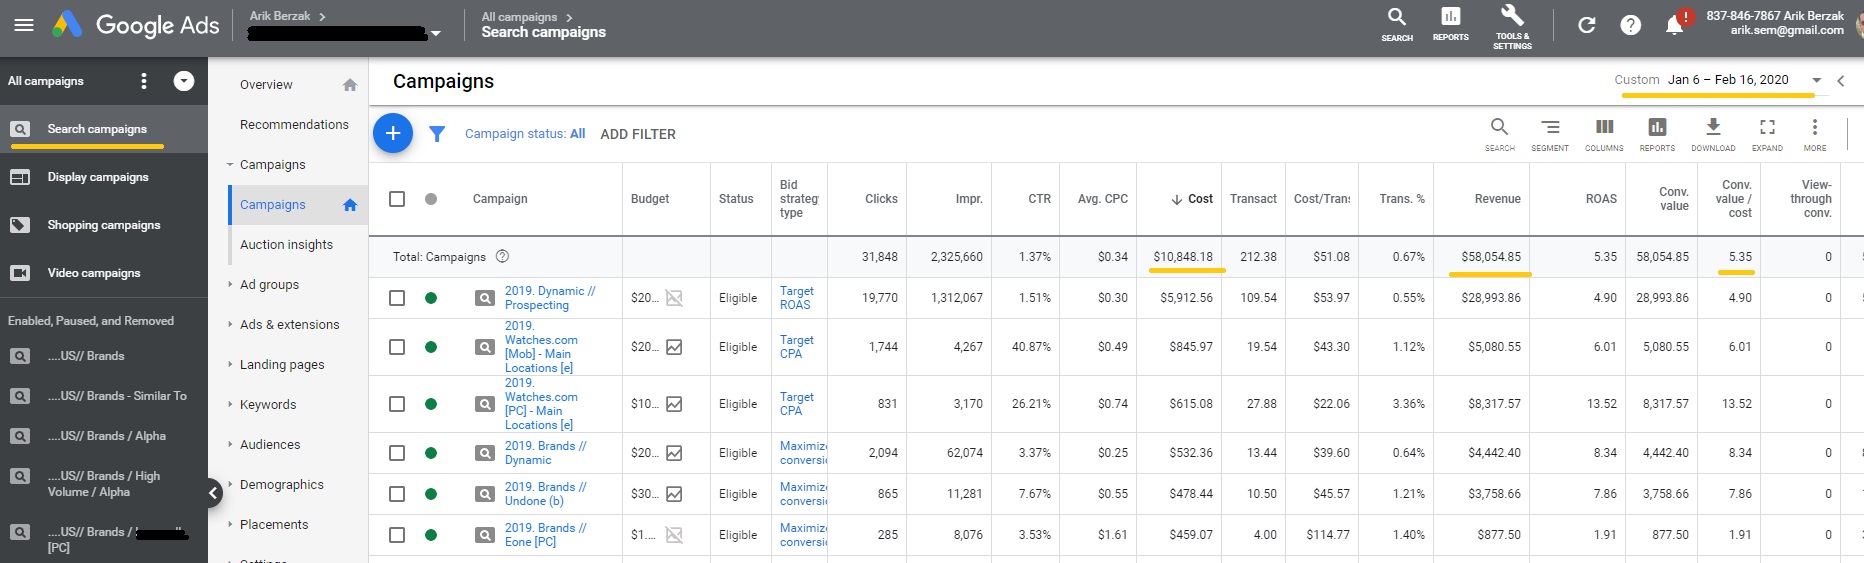Open the 2019. Dynamic // Prospecting campaign link
The image size is (1864, 563).
[550, 298]
